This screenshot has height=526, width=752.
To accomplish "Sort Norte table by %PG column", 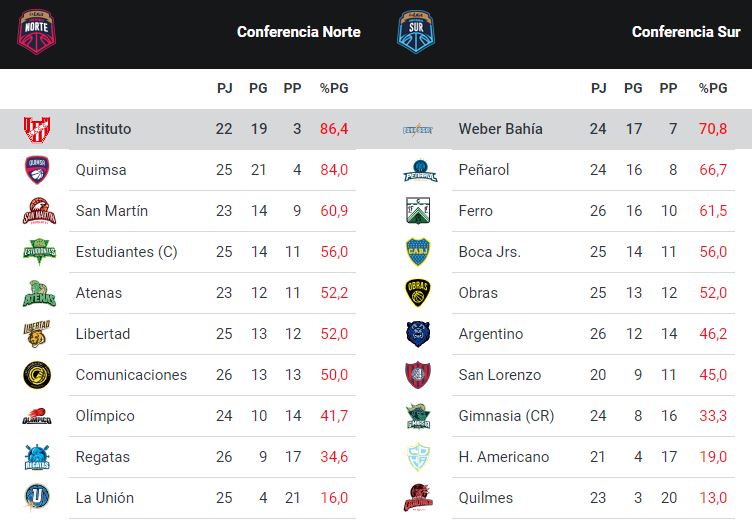I will tap(334, 88).
